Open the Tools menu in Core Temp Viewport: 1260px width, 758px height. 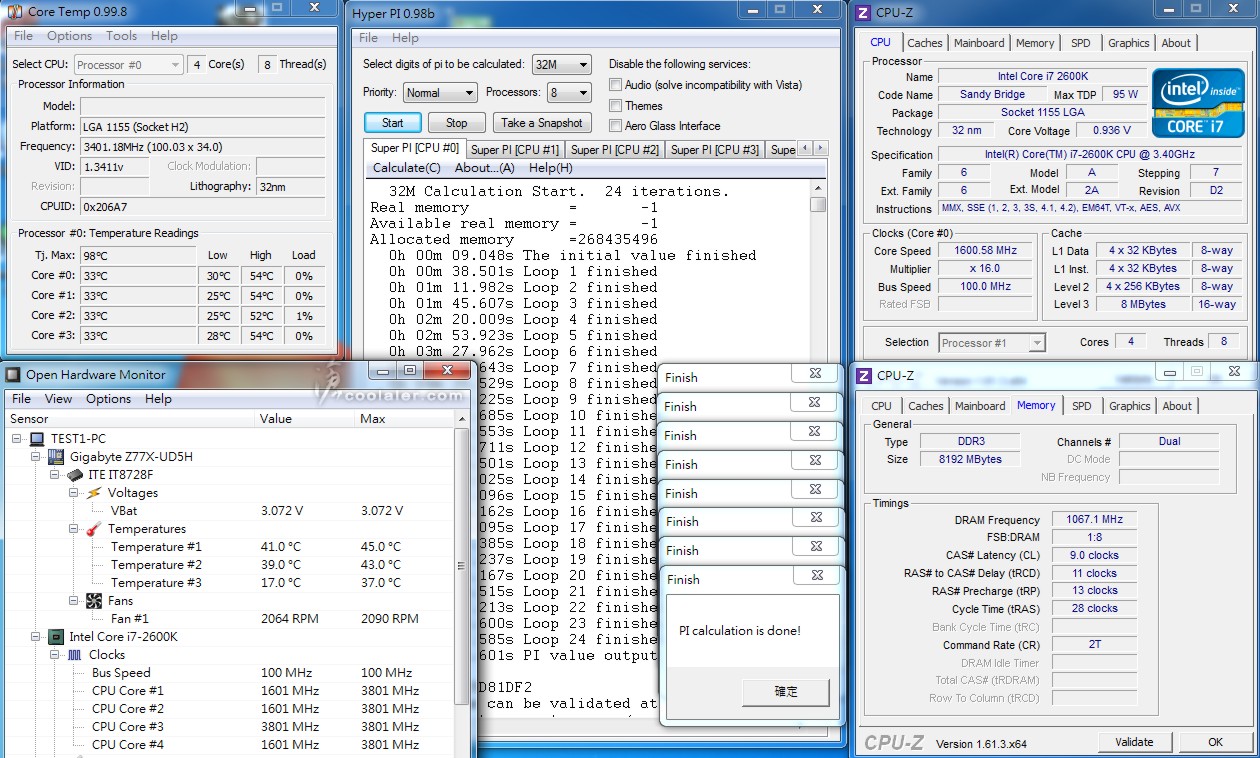(121, 36)
